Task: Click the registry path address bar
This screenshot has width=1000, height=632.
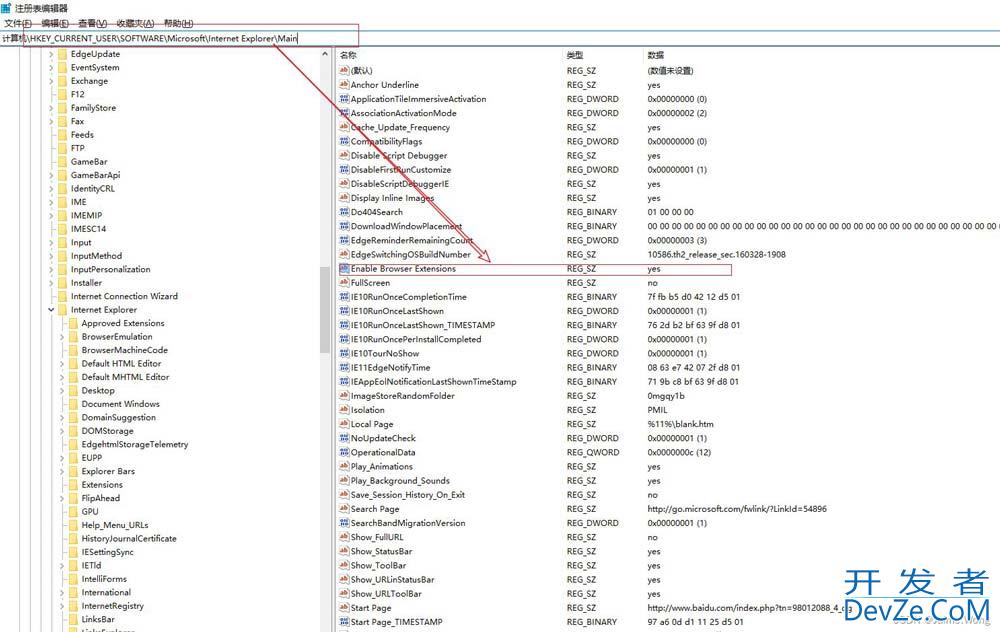Action: coord(400,38)
